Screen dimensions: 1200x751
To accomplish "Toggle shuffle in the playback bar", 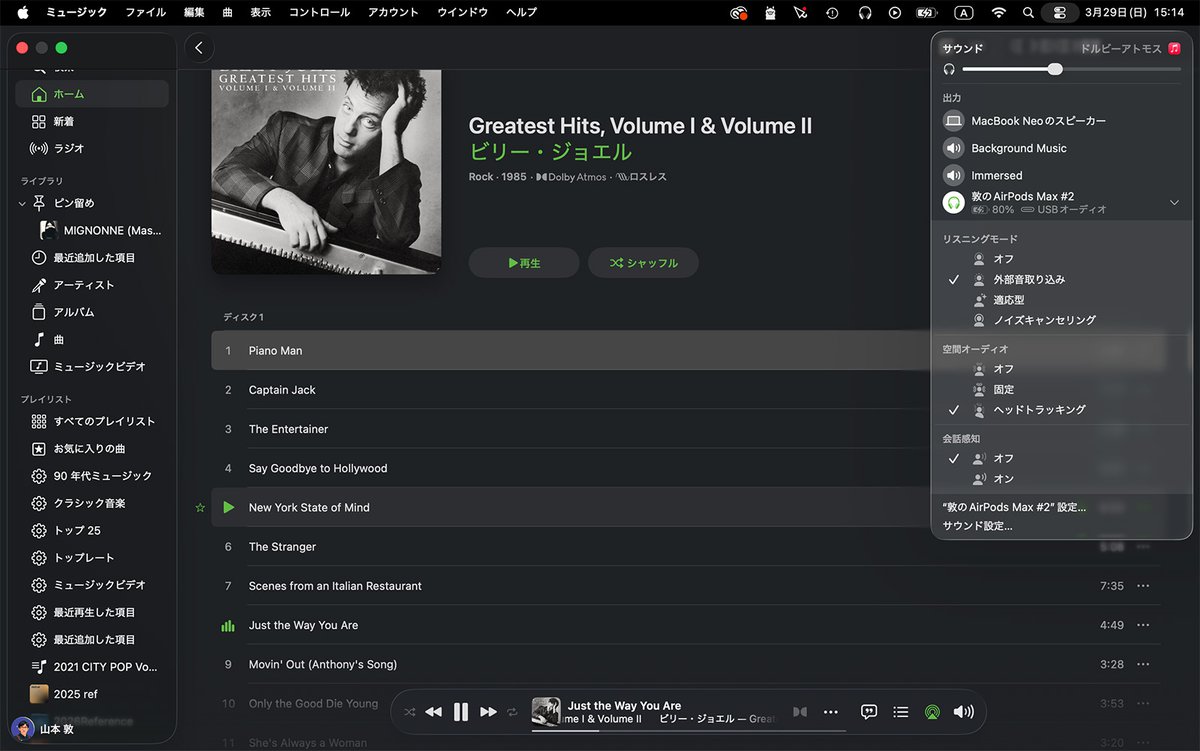I will point(410,712).
